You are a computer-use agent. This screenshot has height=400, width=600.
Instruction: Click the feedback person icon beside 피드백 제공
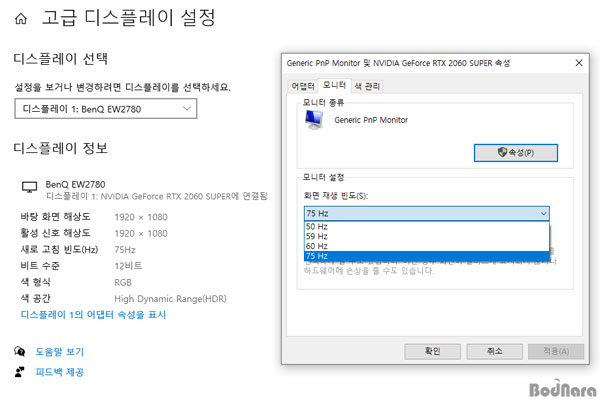tap(20, 372)
